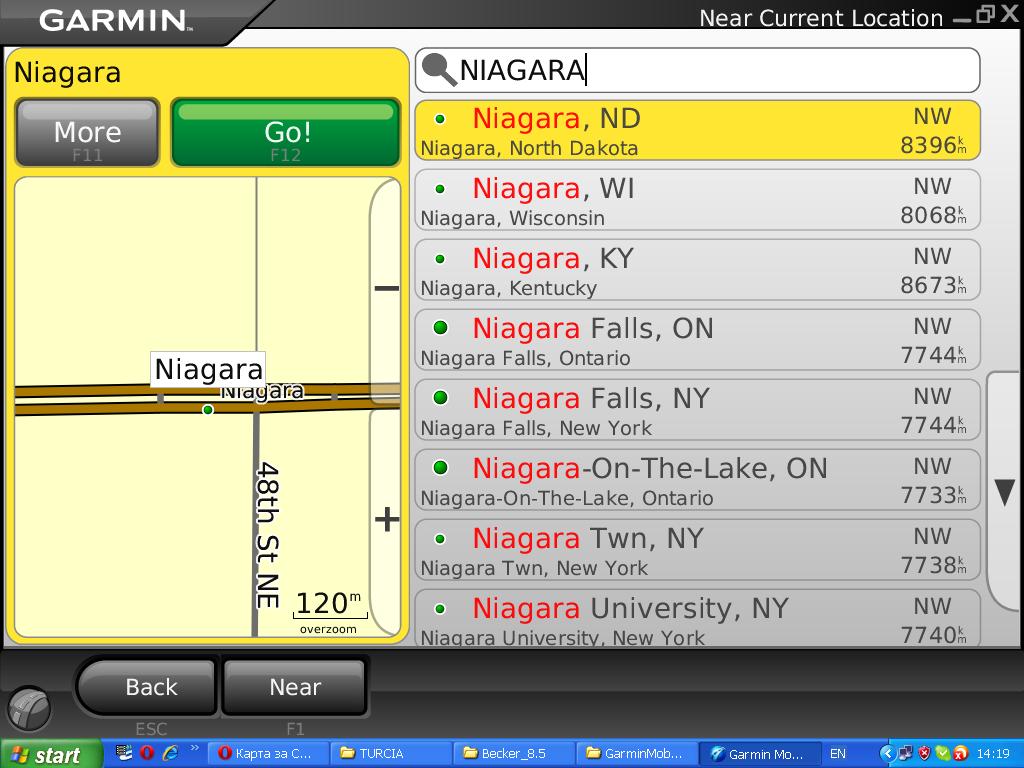Click the orange tray icon near clock
The image size is (1024, 768).
click(x=961, y=754)
